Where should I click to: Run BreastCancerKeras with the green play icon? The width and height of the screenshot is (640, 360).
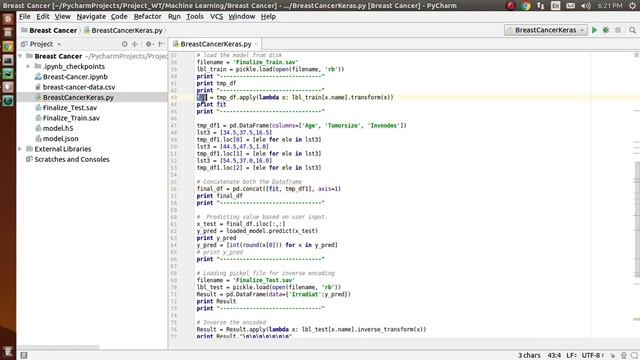click(x=594, y=30)
